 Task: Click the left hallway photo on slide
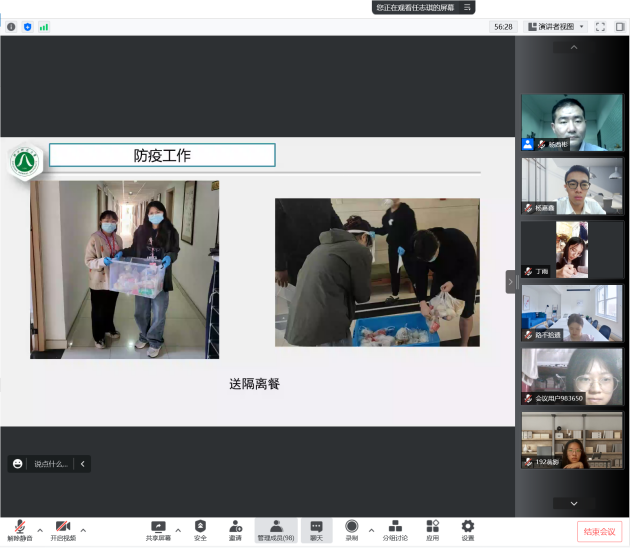[x=125, y=270]
